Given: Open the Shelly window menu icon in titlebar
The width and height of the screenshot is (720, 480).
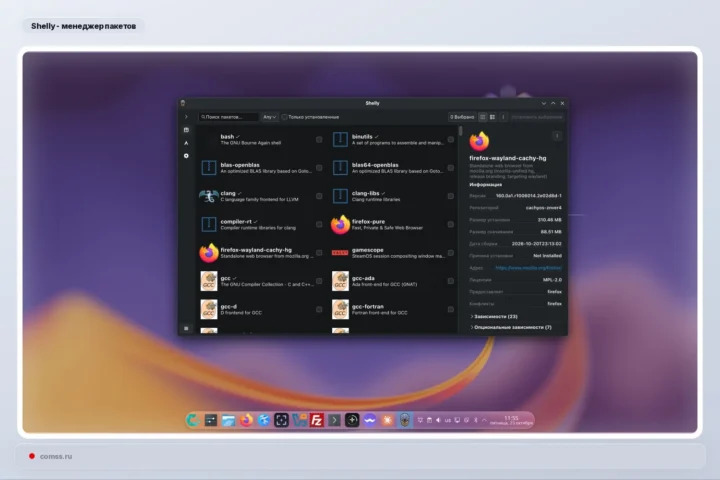Looking at the screenshot, I should [183, 103].
